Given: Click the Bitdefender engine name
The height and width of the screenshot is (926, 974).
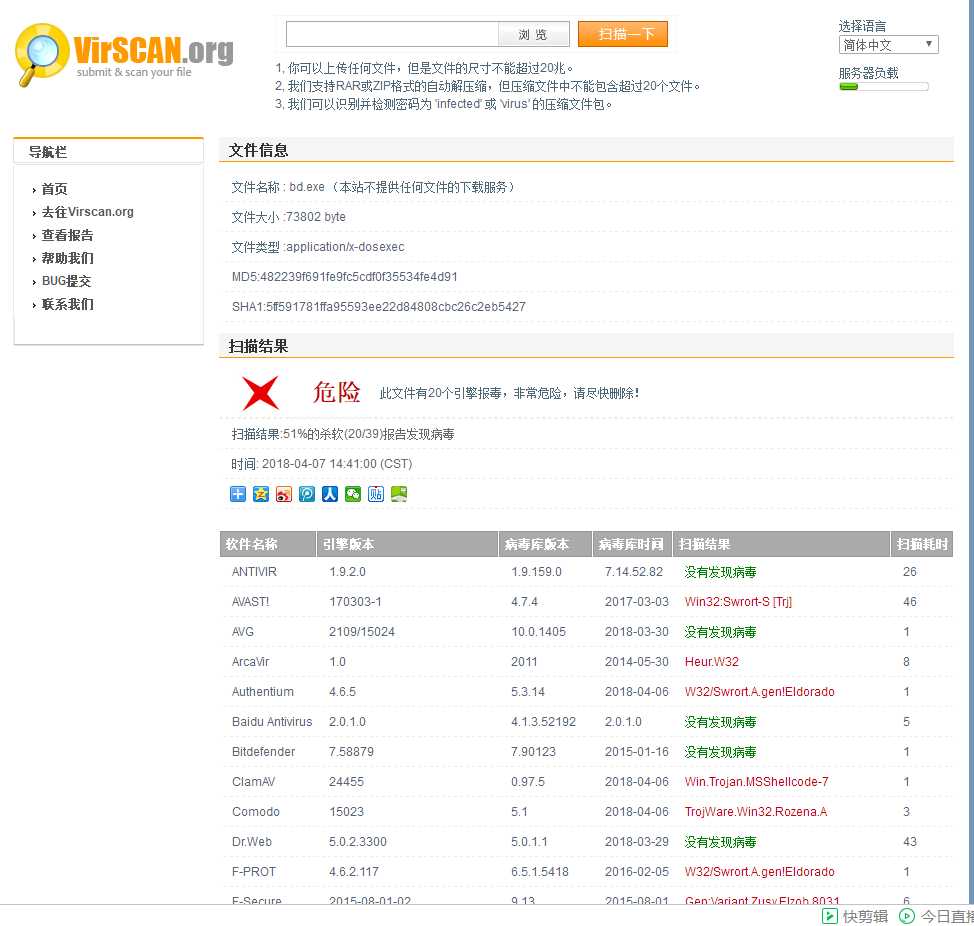Looking at the screenshot, I should coord(263,751).
